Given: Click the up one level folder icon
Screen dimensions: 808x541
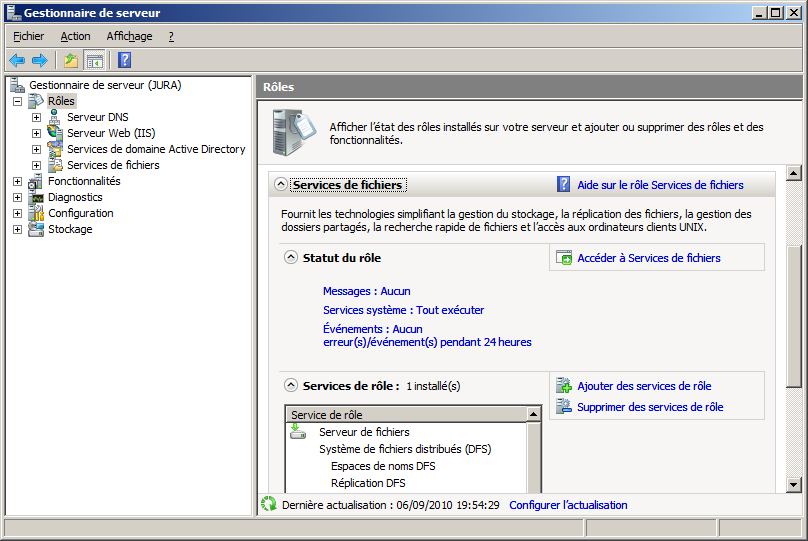Looking at the screenshot, I should (x=71, y=60).
